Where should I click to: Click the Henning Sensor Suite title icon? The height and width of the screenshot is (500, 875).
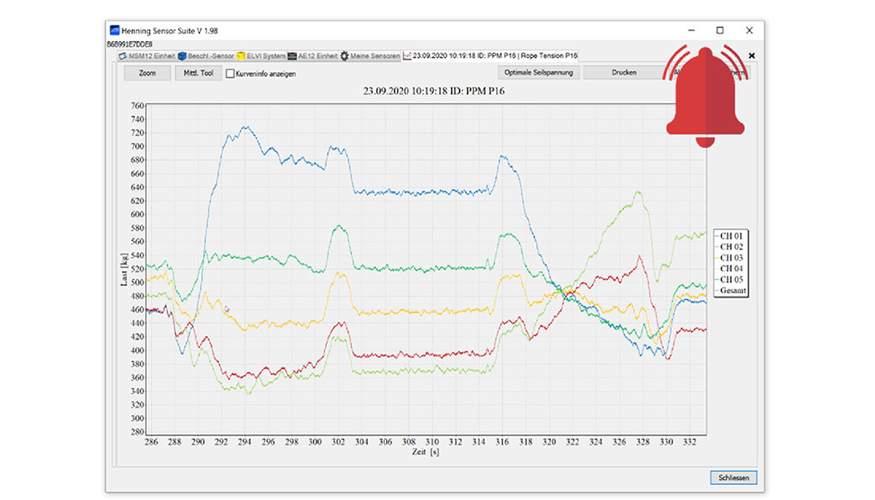pos(115,31)
